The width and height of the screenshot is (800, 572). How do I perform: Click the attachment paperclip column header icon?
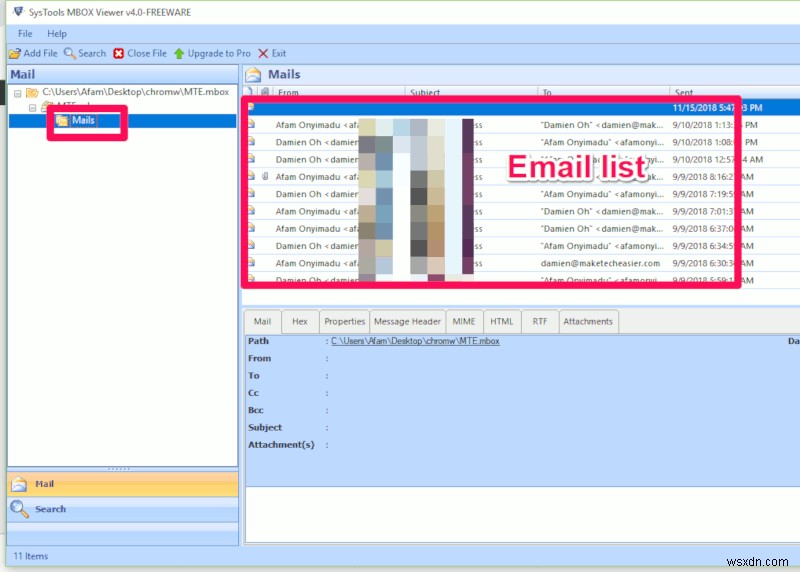tap(265, 92)
